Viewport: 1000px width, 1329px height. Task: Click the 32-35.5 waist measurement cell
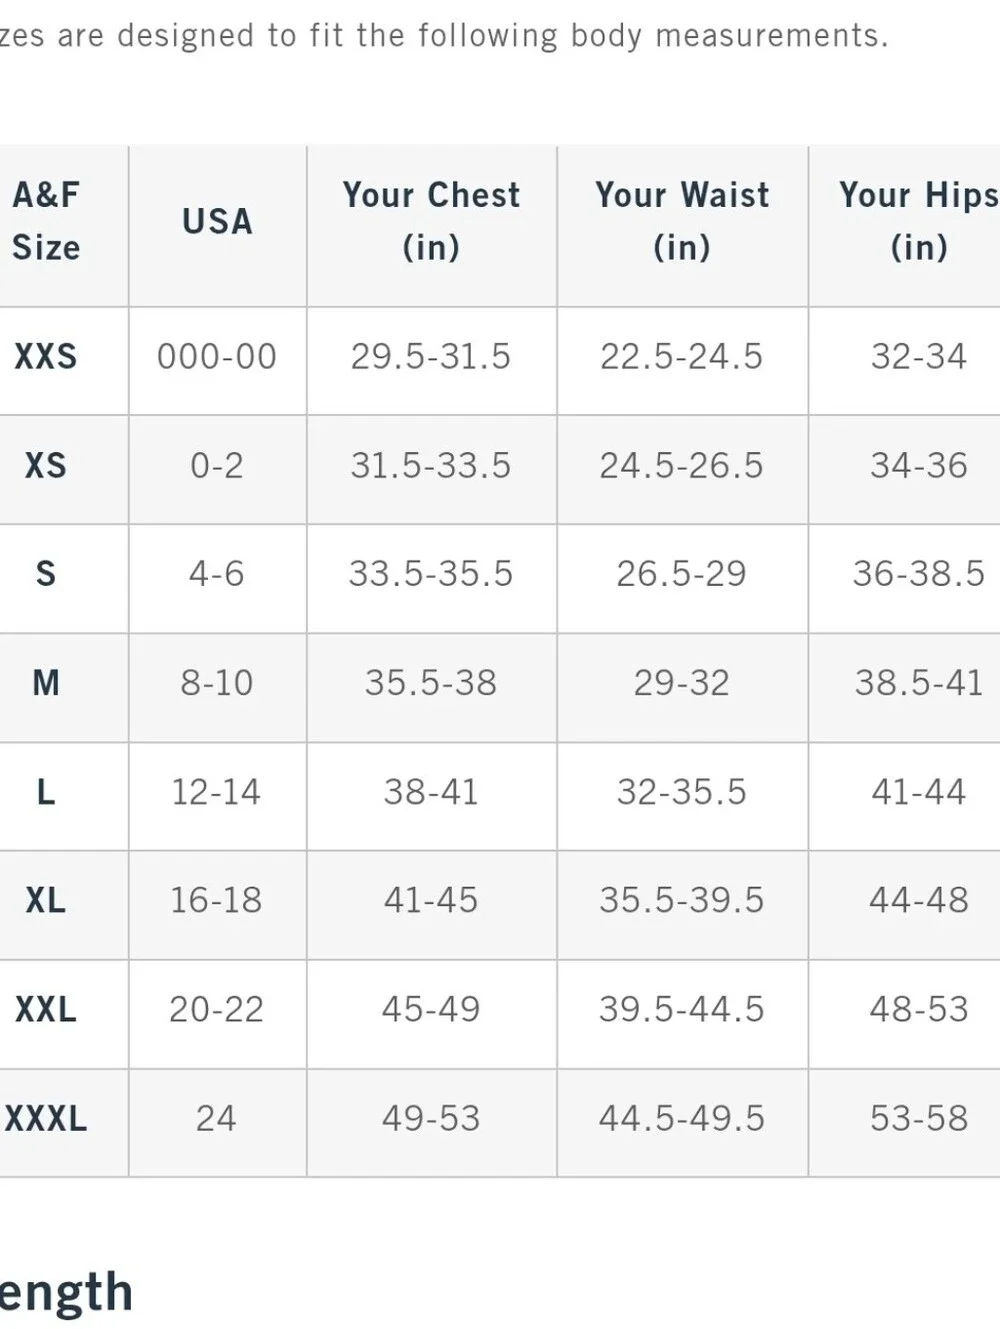pyautogui.click(x=682, y=792)
